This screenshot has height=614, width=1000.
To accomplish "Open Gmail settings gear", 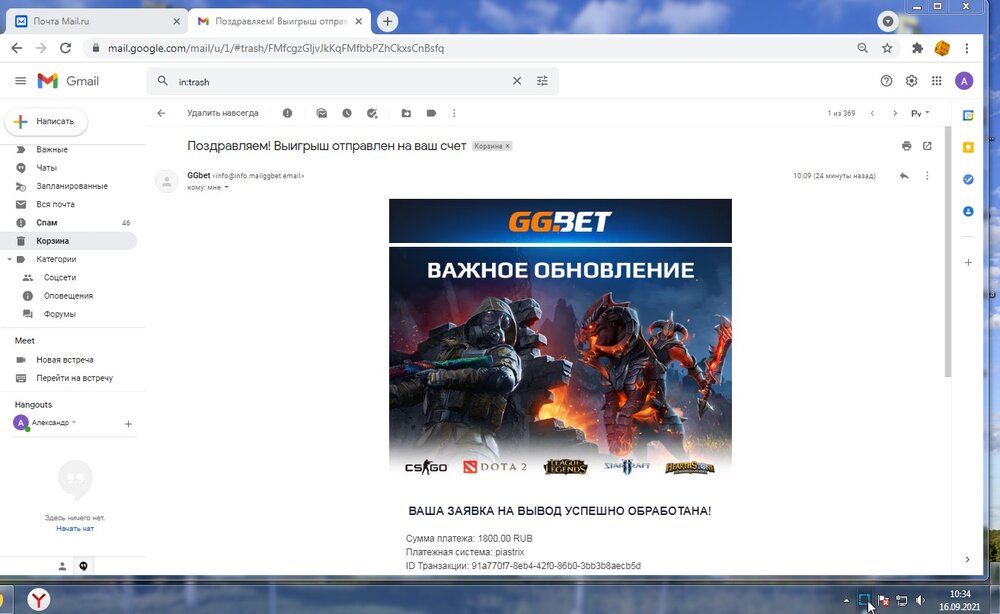I will 911,81.
